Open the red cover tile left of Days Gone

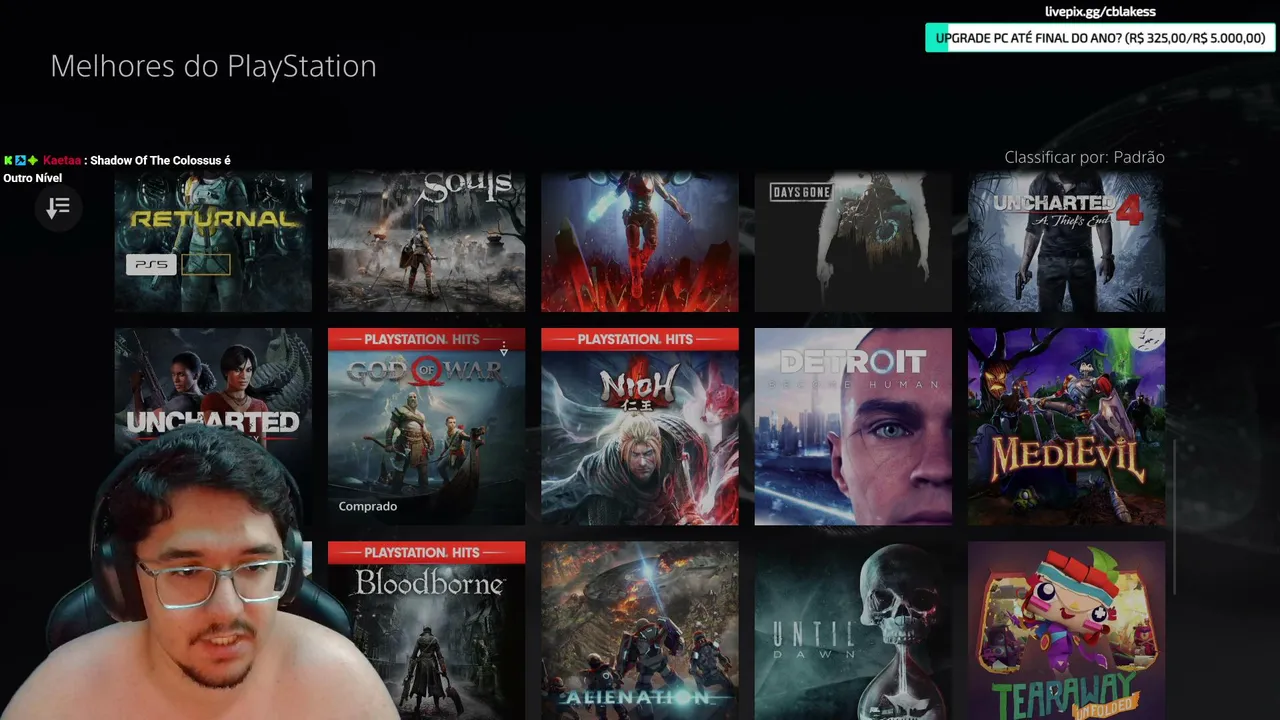click(x=640, y=241)
